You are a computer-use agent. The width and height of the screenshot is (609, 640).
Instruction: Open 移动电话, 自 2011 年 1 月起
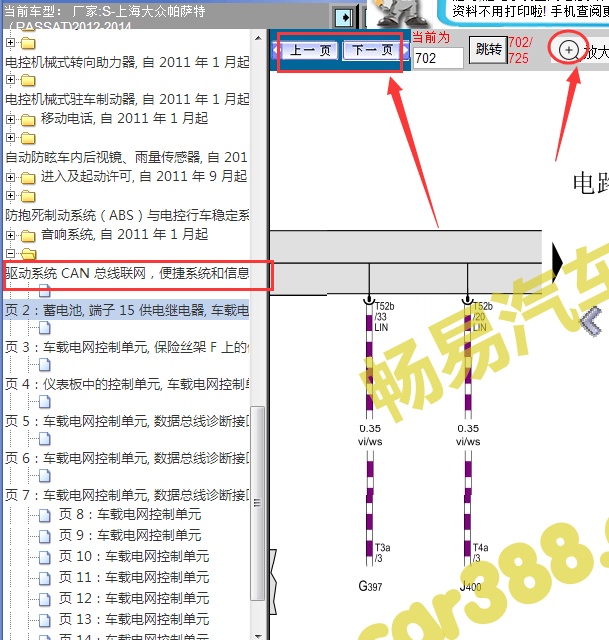click(x=124, y=118)
